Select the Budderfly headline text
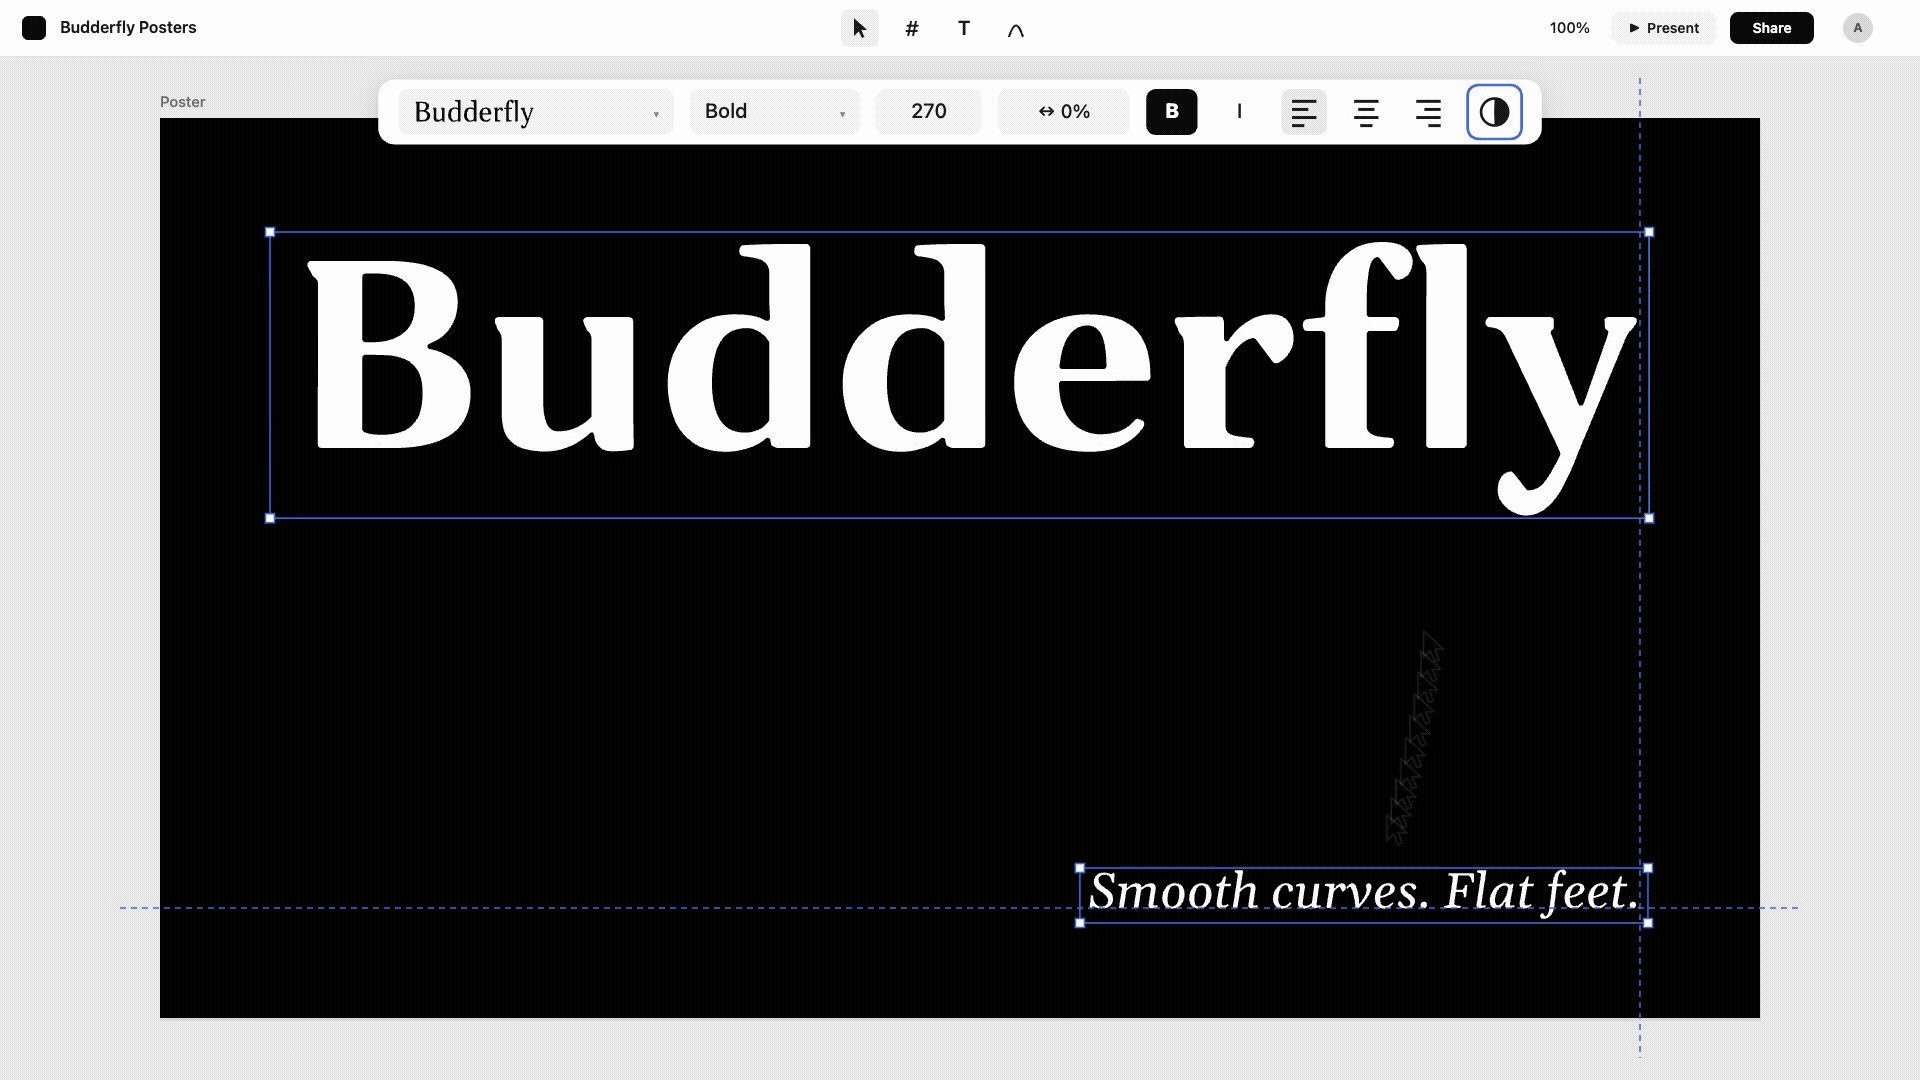1920x1080 pixels. pyautogui.click(x=972, y=378)
